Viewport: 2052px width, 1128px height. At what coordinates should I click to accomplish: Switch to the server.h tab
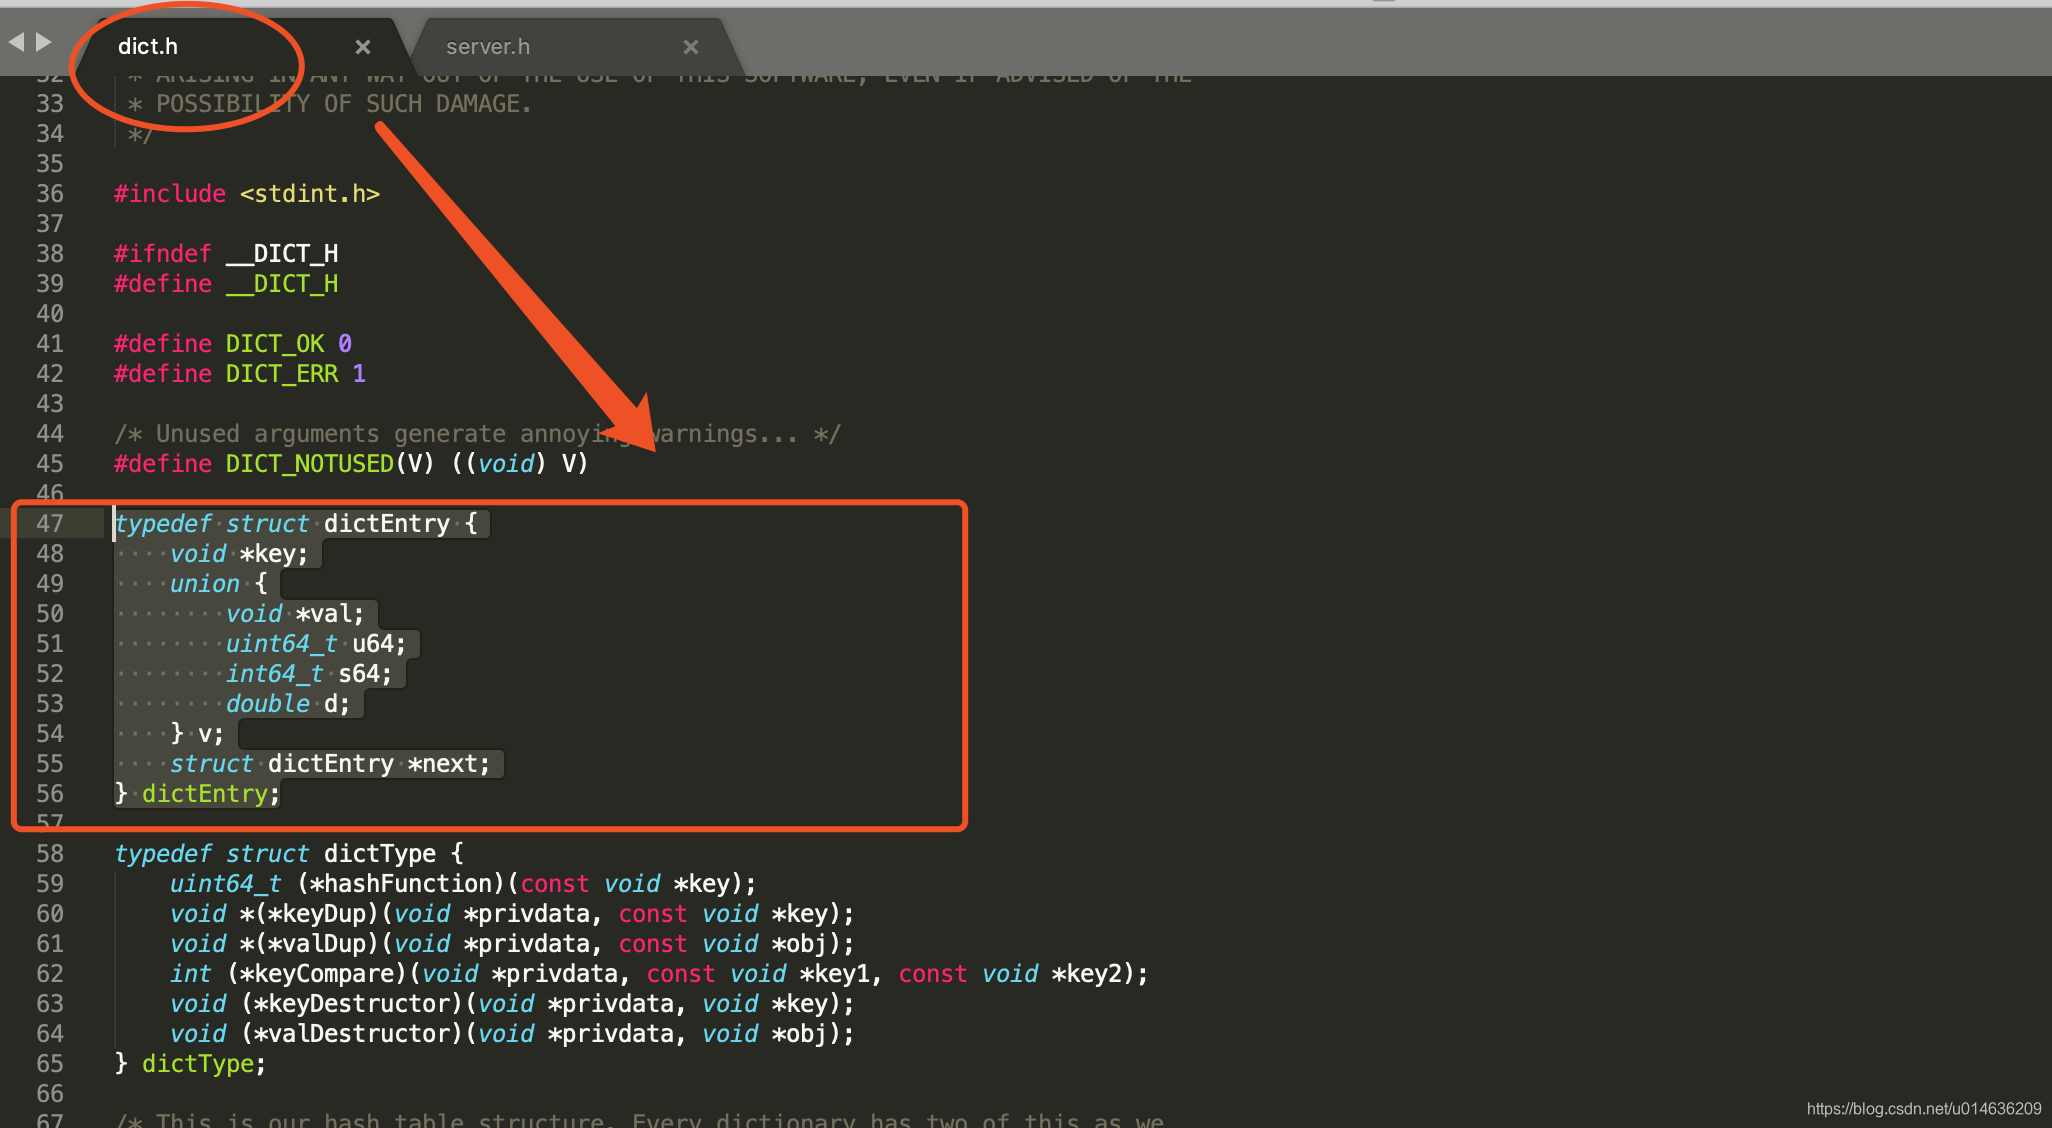point(488,47)
